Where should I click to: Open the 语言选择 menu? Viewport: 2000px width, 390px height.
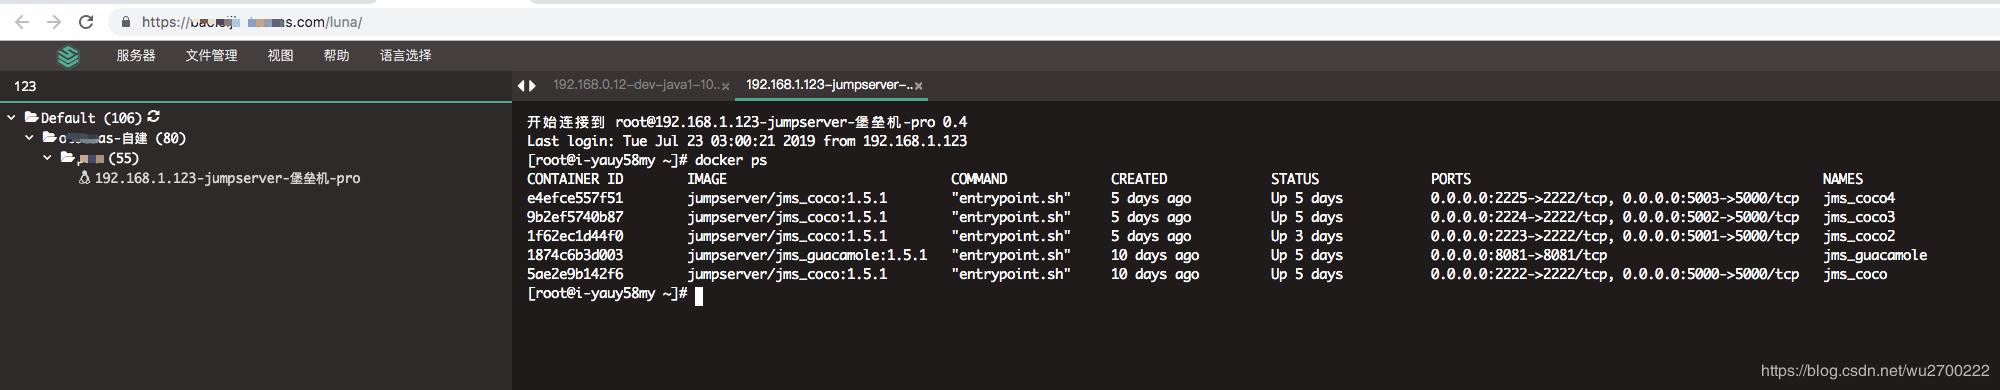click(x=405, y=56)
